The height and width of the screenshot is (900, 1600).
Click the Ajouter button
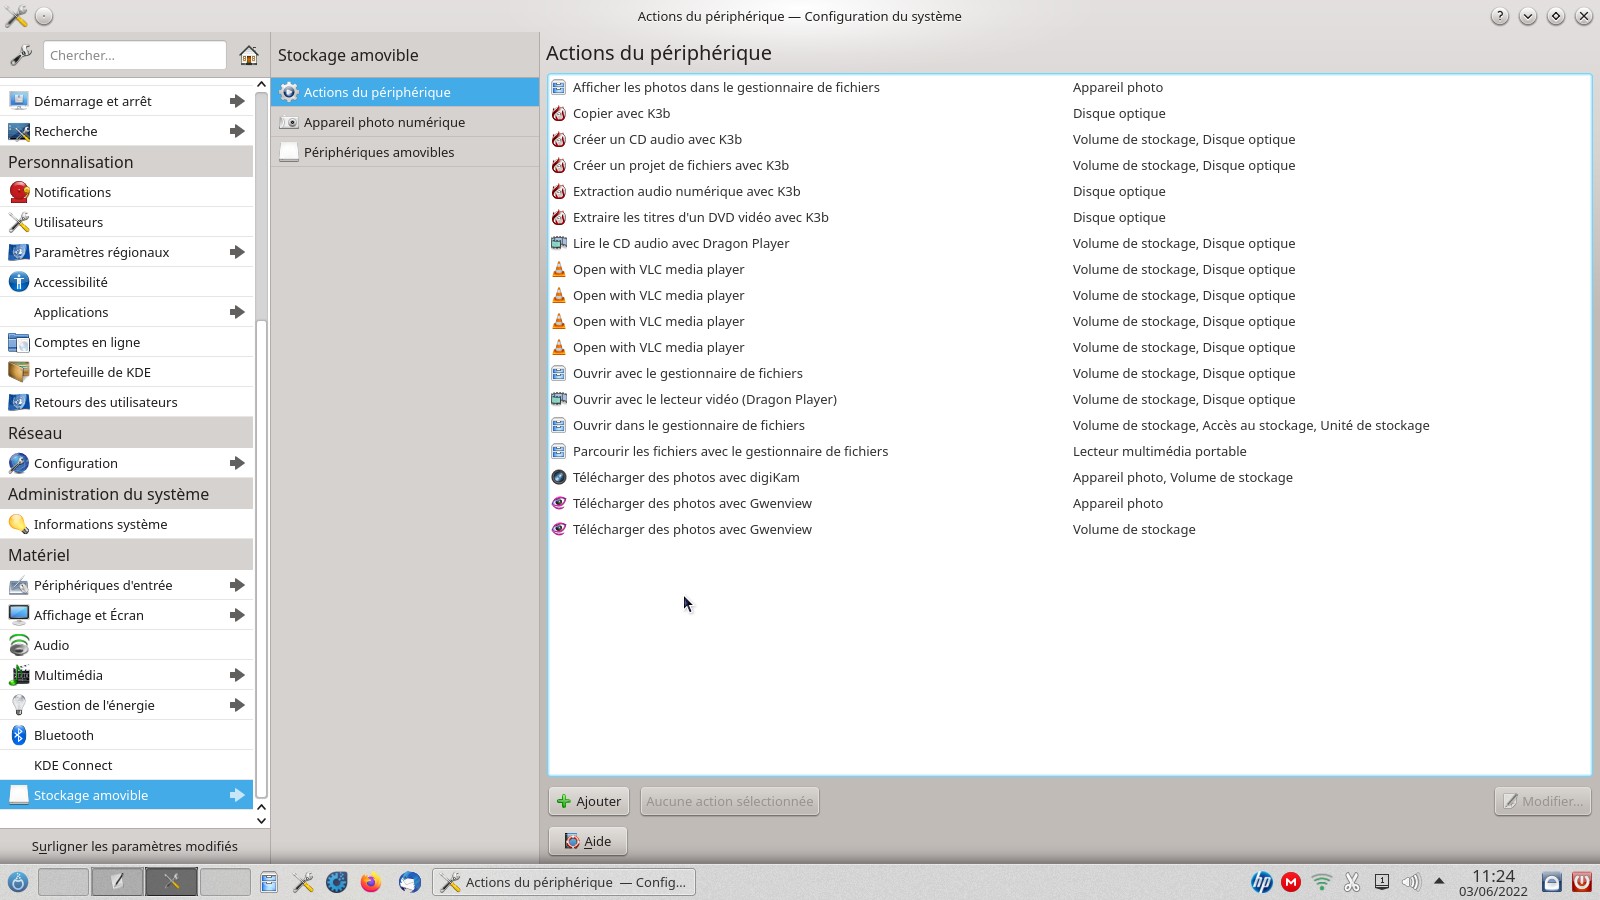588,801
